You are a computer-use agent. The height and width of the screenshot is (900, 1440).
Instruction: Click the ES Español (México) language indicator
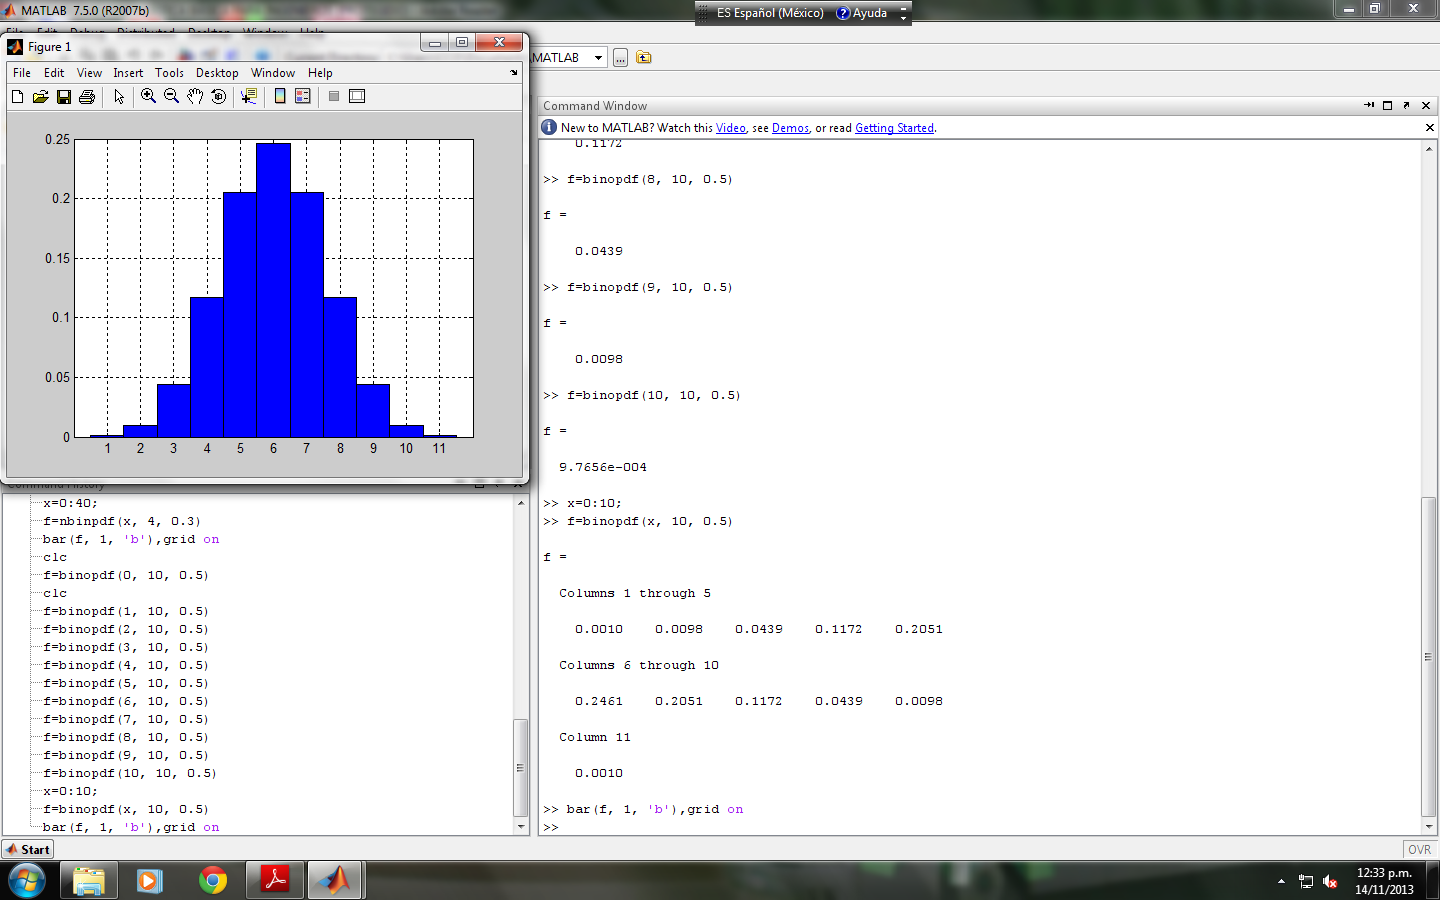[x=770, y=13]
